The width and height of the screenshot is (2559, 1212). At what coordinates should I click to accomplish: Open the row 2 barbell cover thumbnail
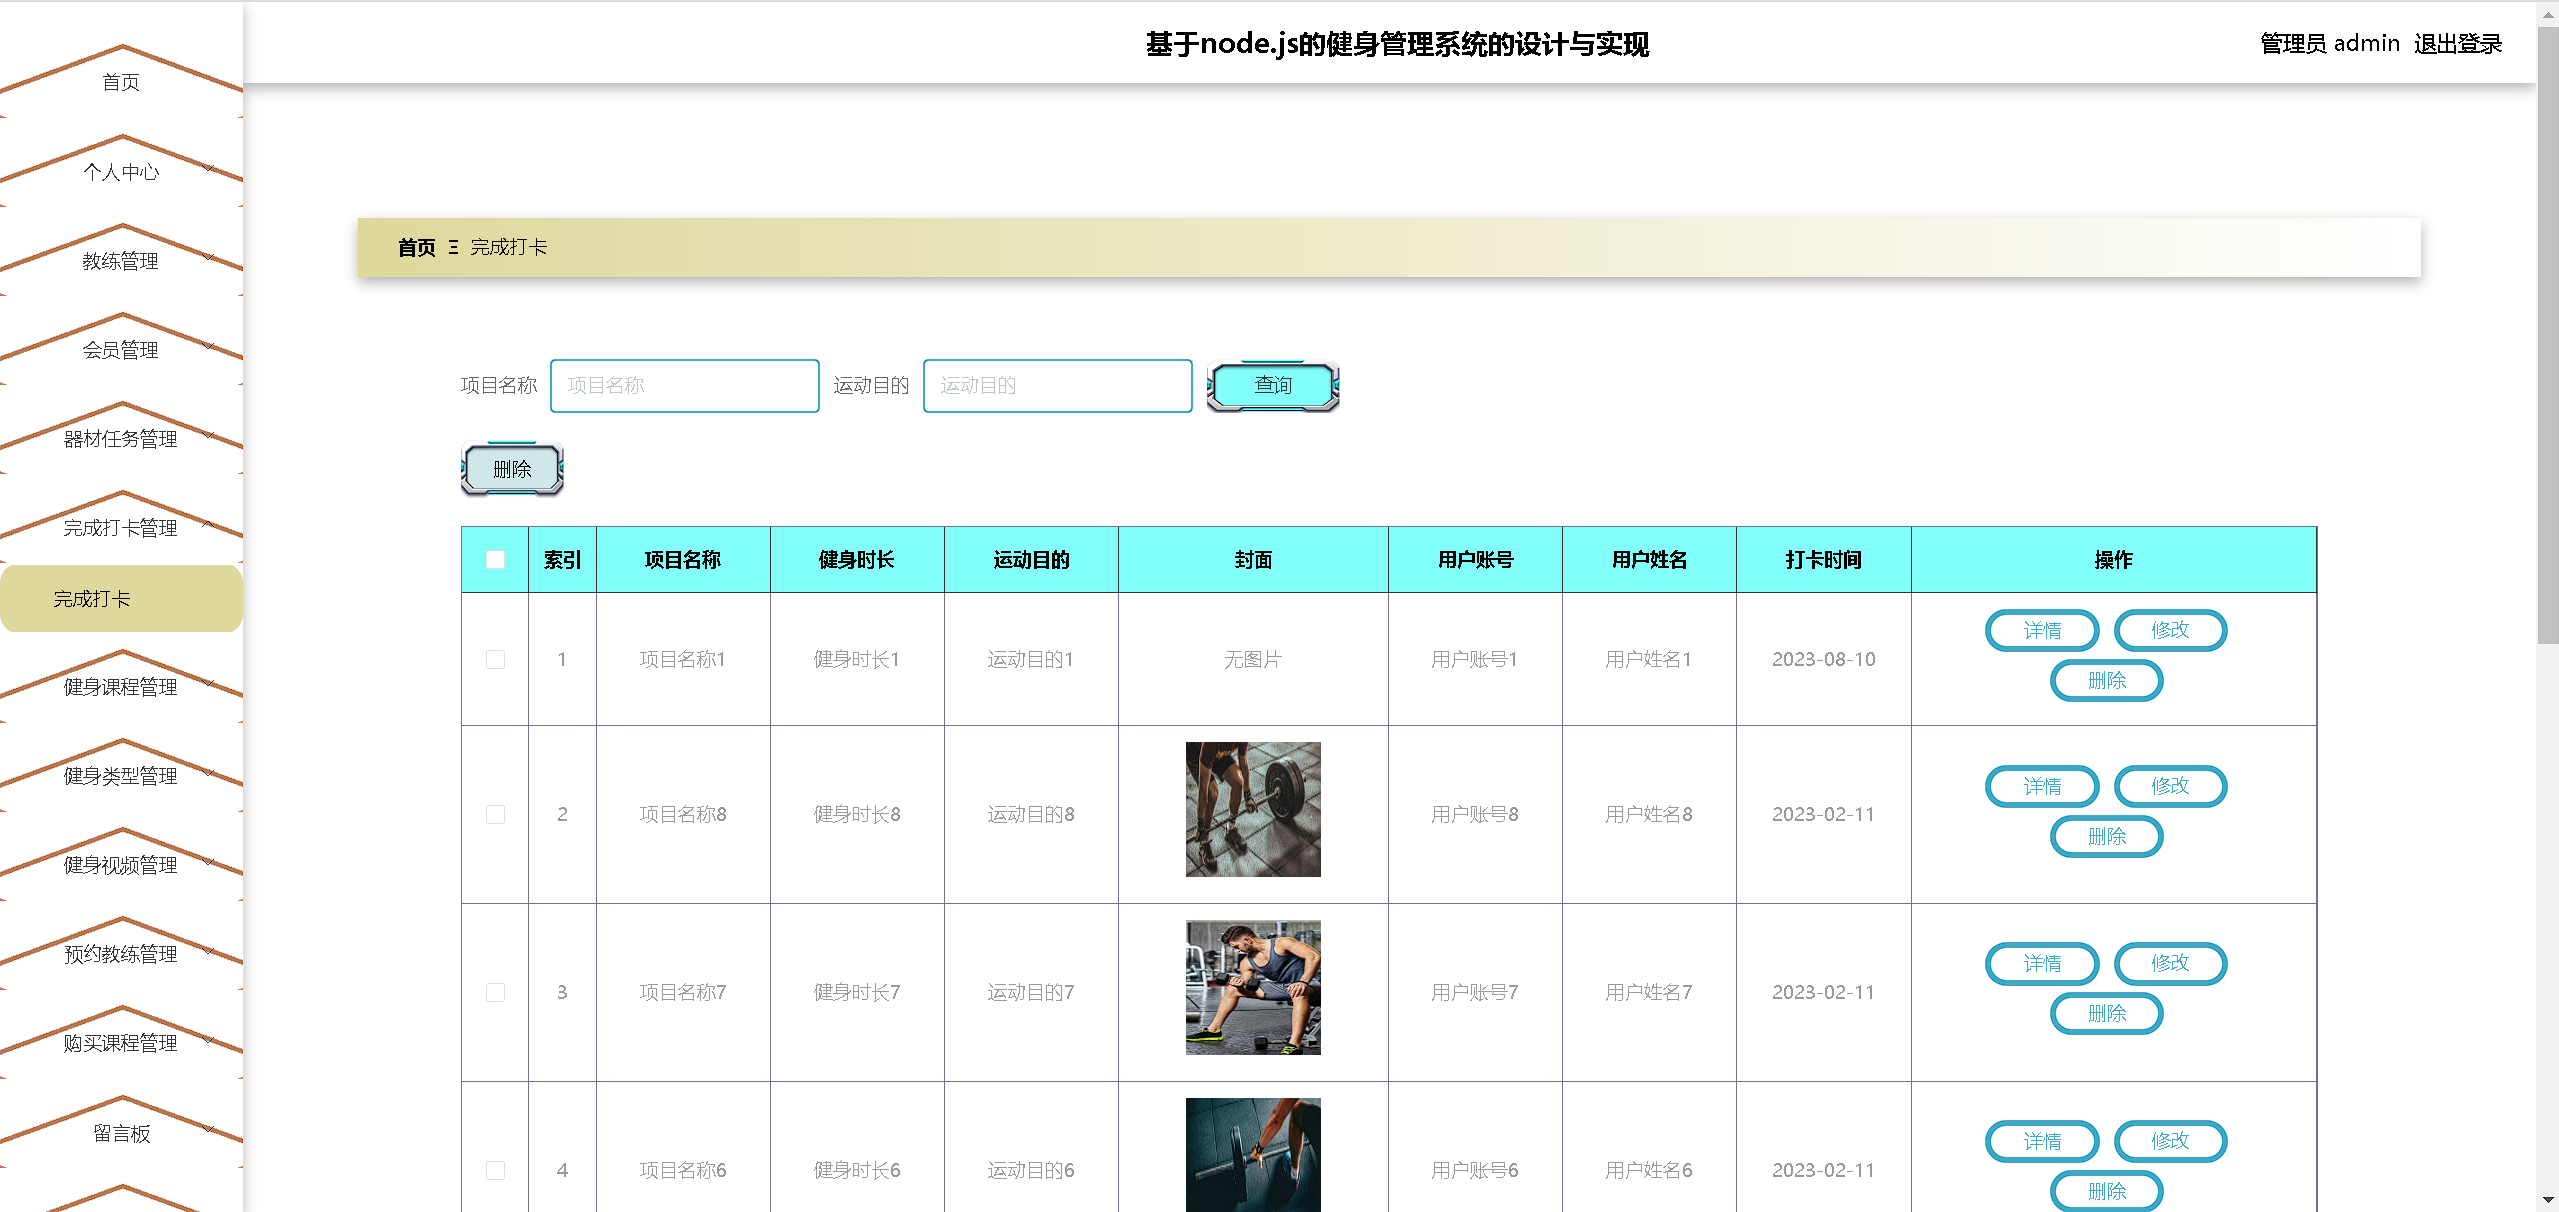1252,809
